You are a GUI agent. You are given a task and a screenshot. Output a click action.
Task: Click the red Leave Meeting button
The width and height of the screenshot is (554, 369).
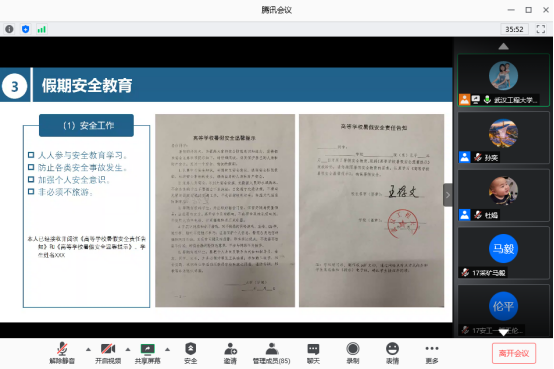point(514,353)
